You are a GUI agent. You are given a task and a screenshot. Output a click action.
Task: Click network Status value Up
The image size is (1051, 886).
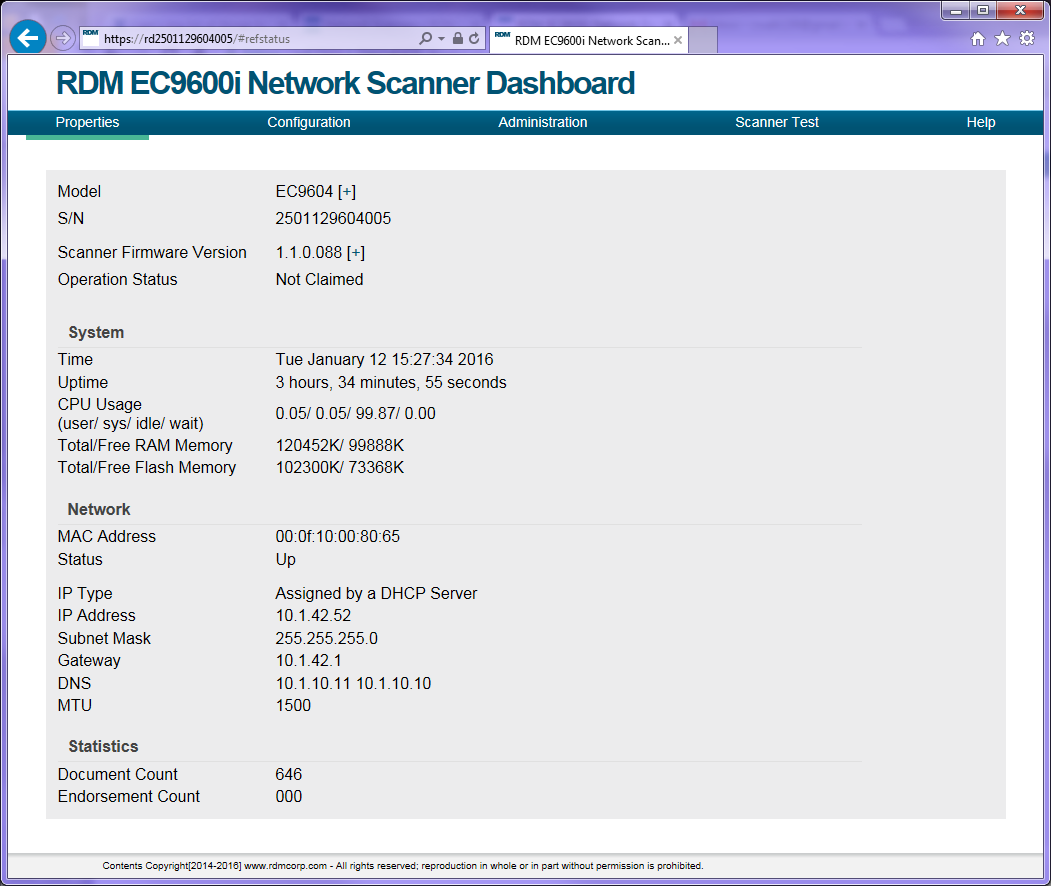pos(286,560)
